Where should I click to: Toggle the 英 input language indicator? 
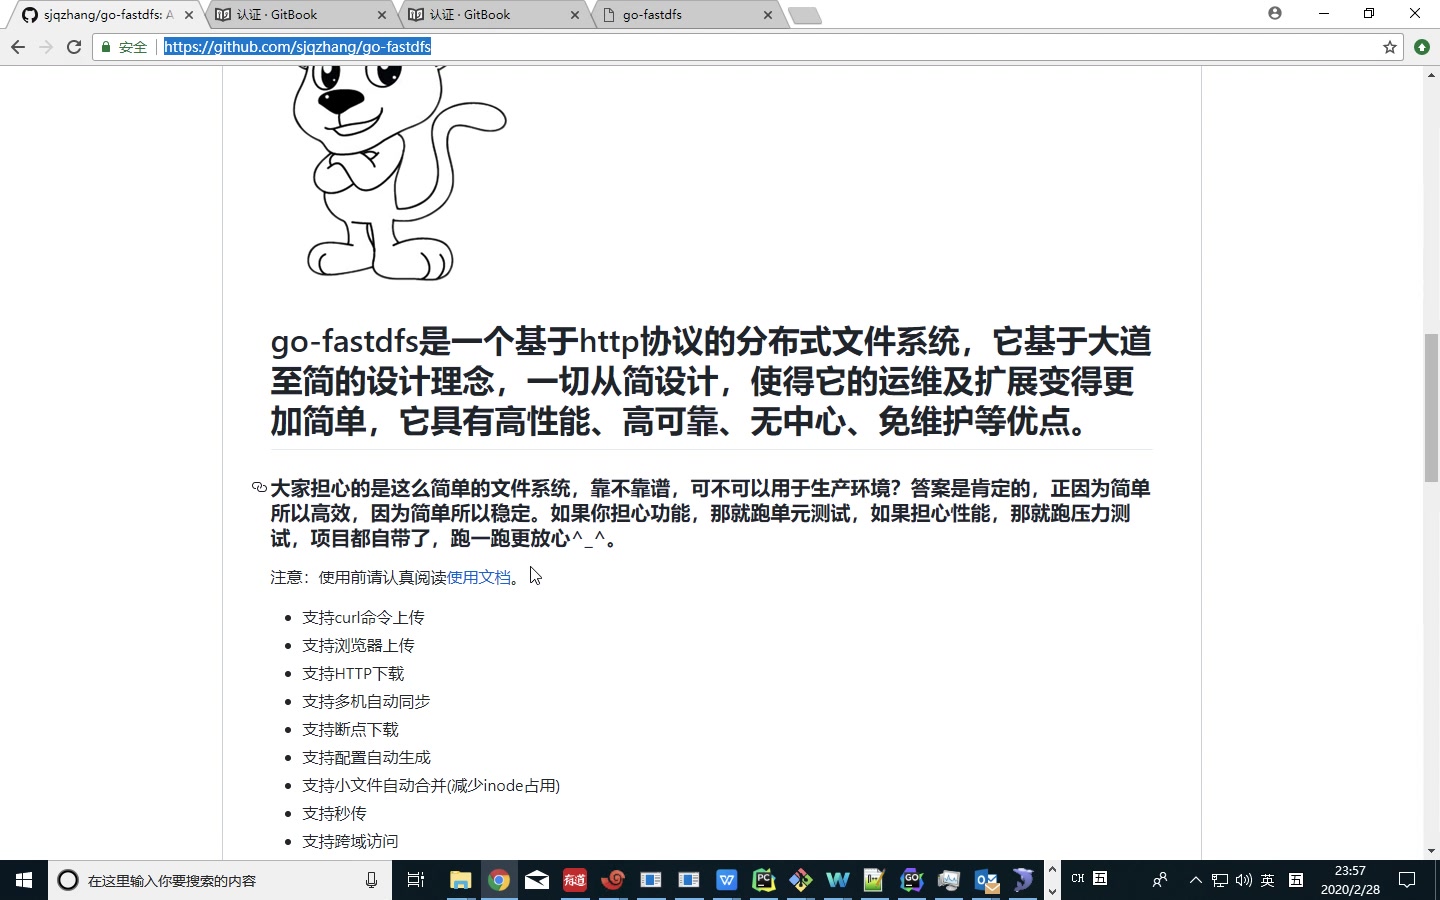pos(1267,880)
